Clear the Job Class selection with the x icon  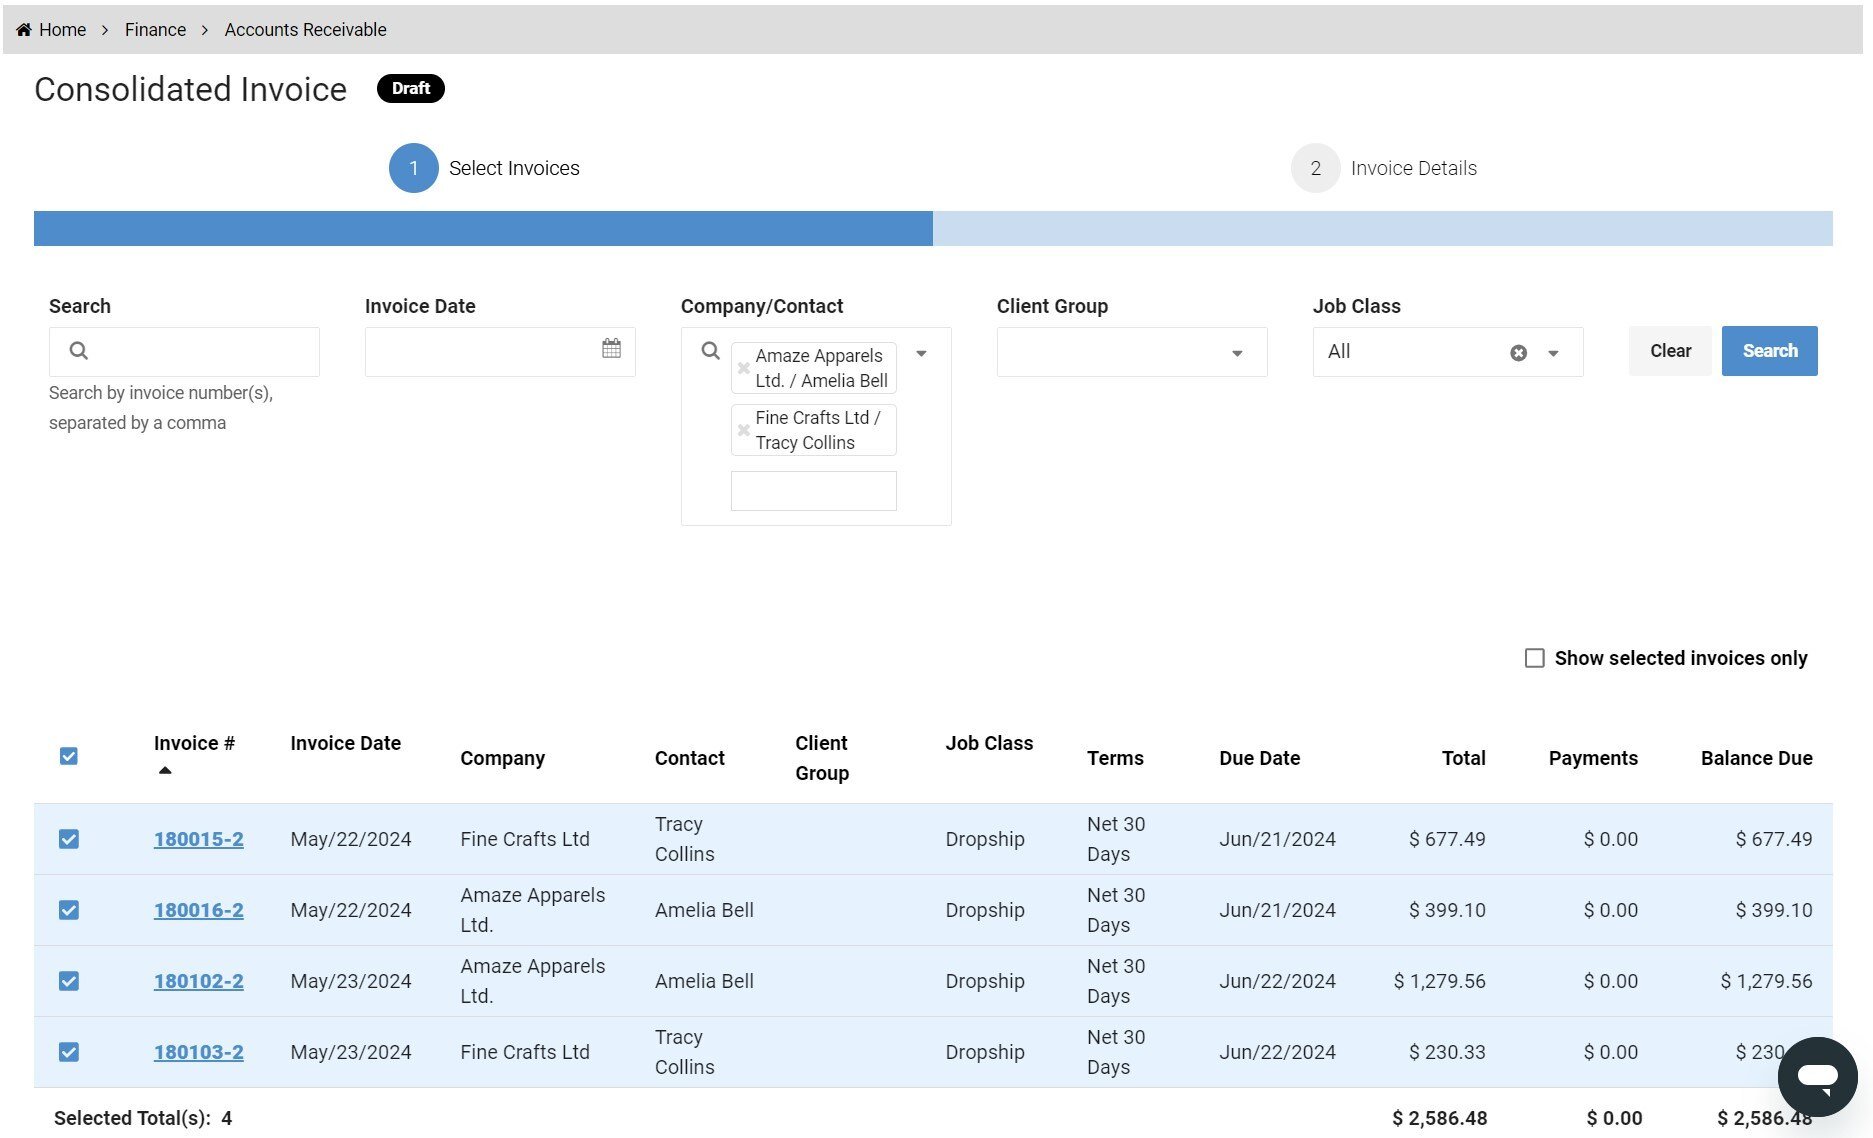pos(1518,351)
